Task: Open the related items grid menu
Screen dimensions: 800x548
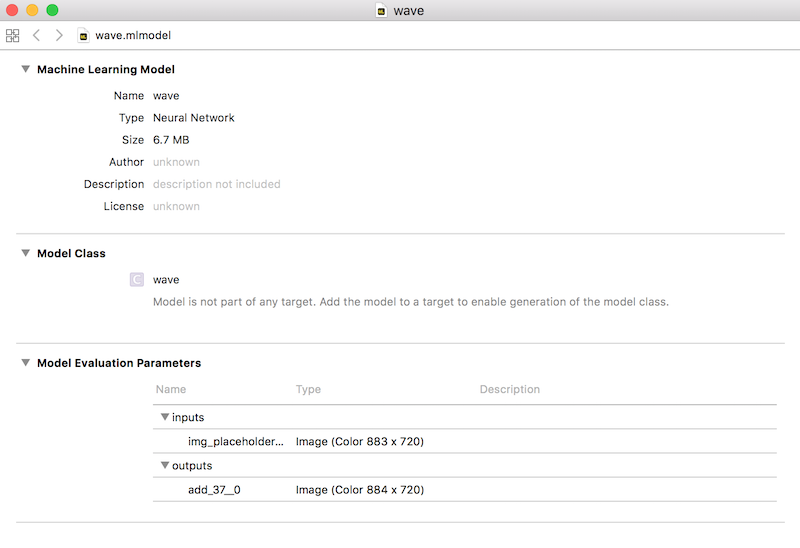Action: tap(13, 35)
